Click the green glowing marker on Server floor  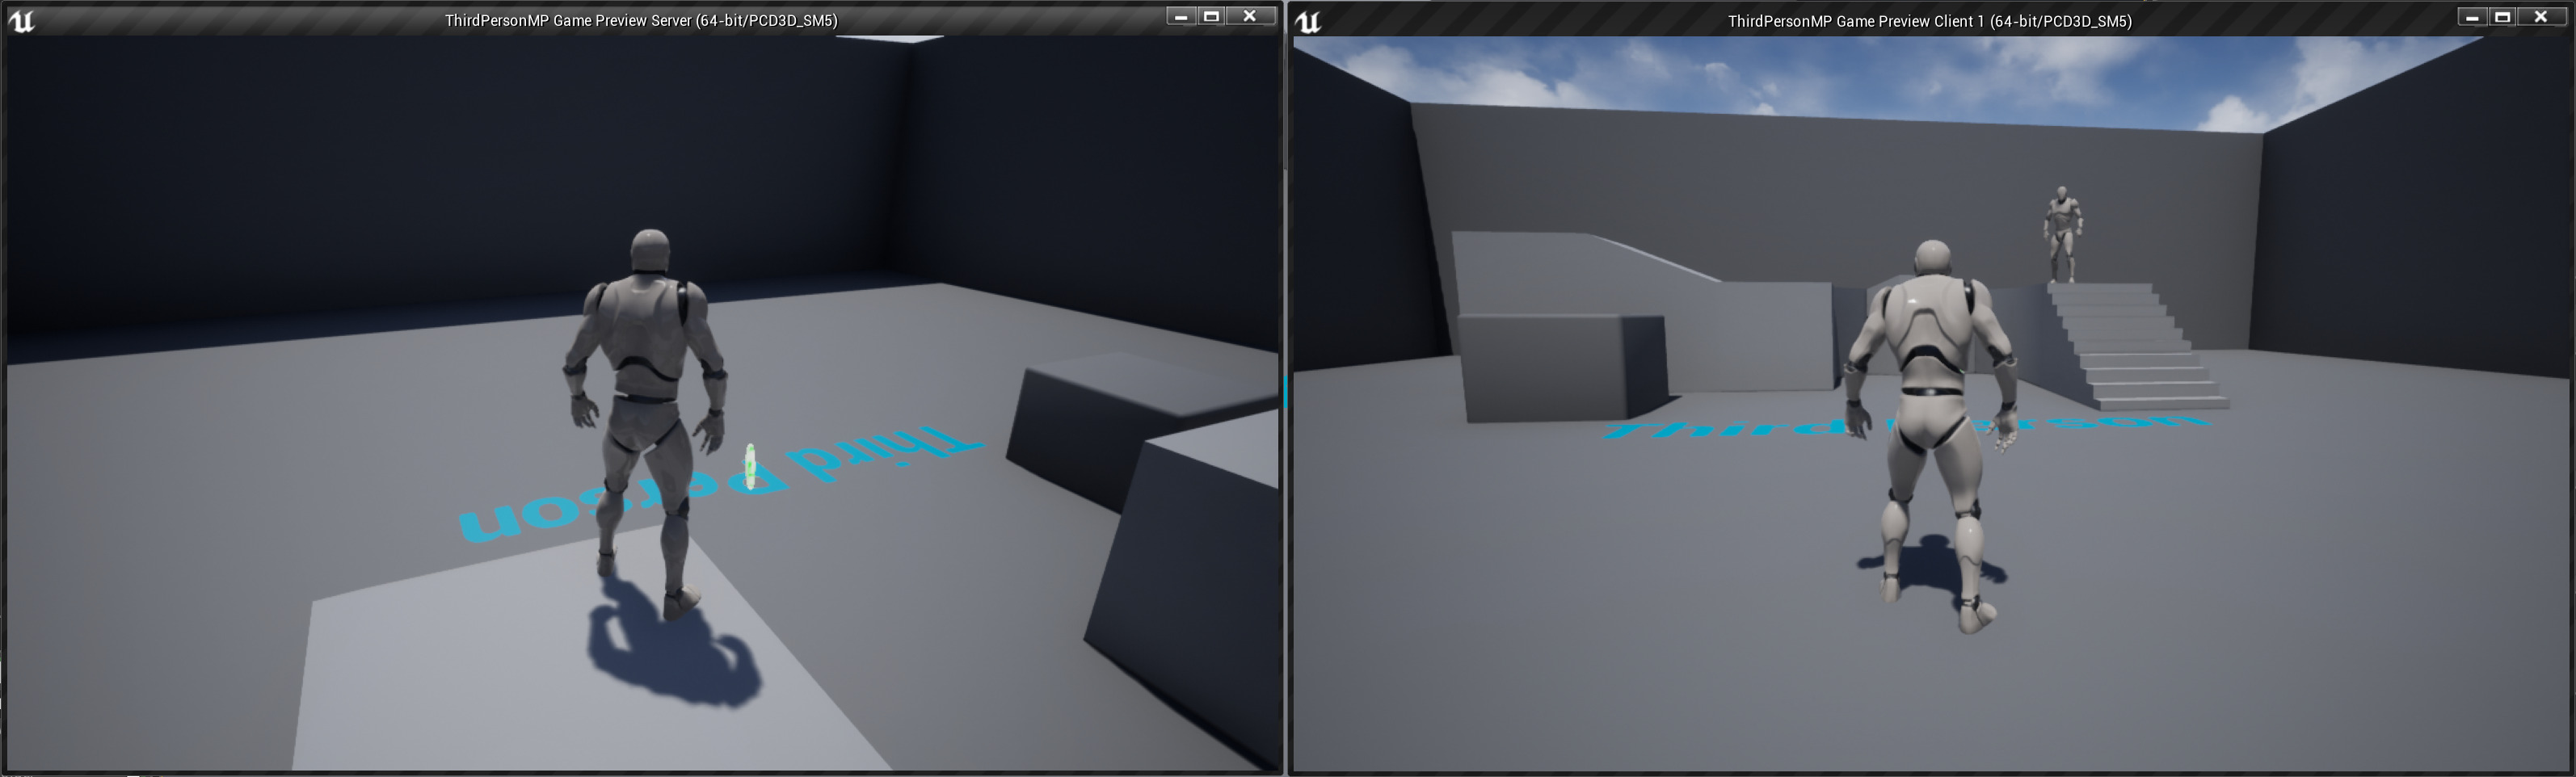[x=750, y=467]
